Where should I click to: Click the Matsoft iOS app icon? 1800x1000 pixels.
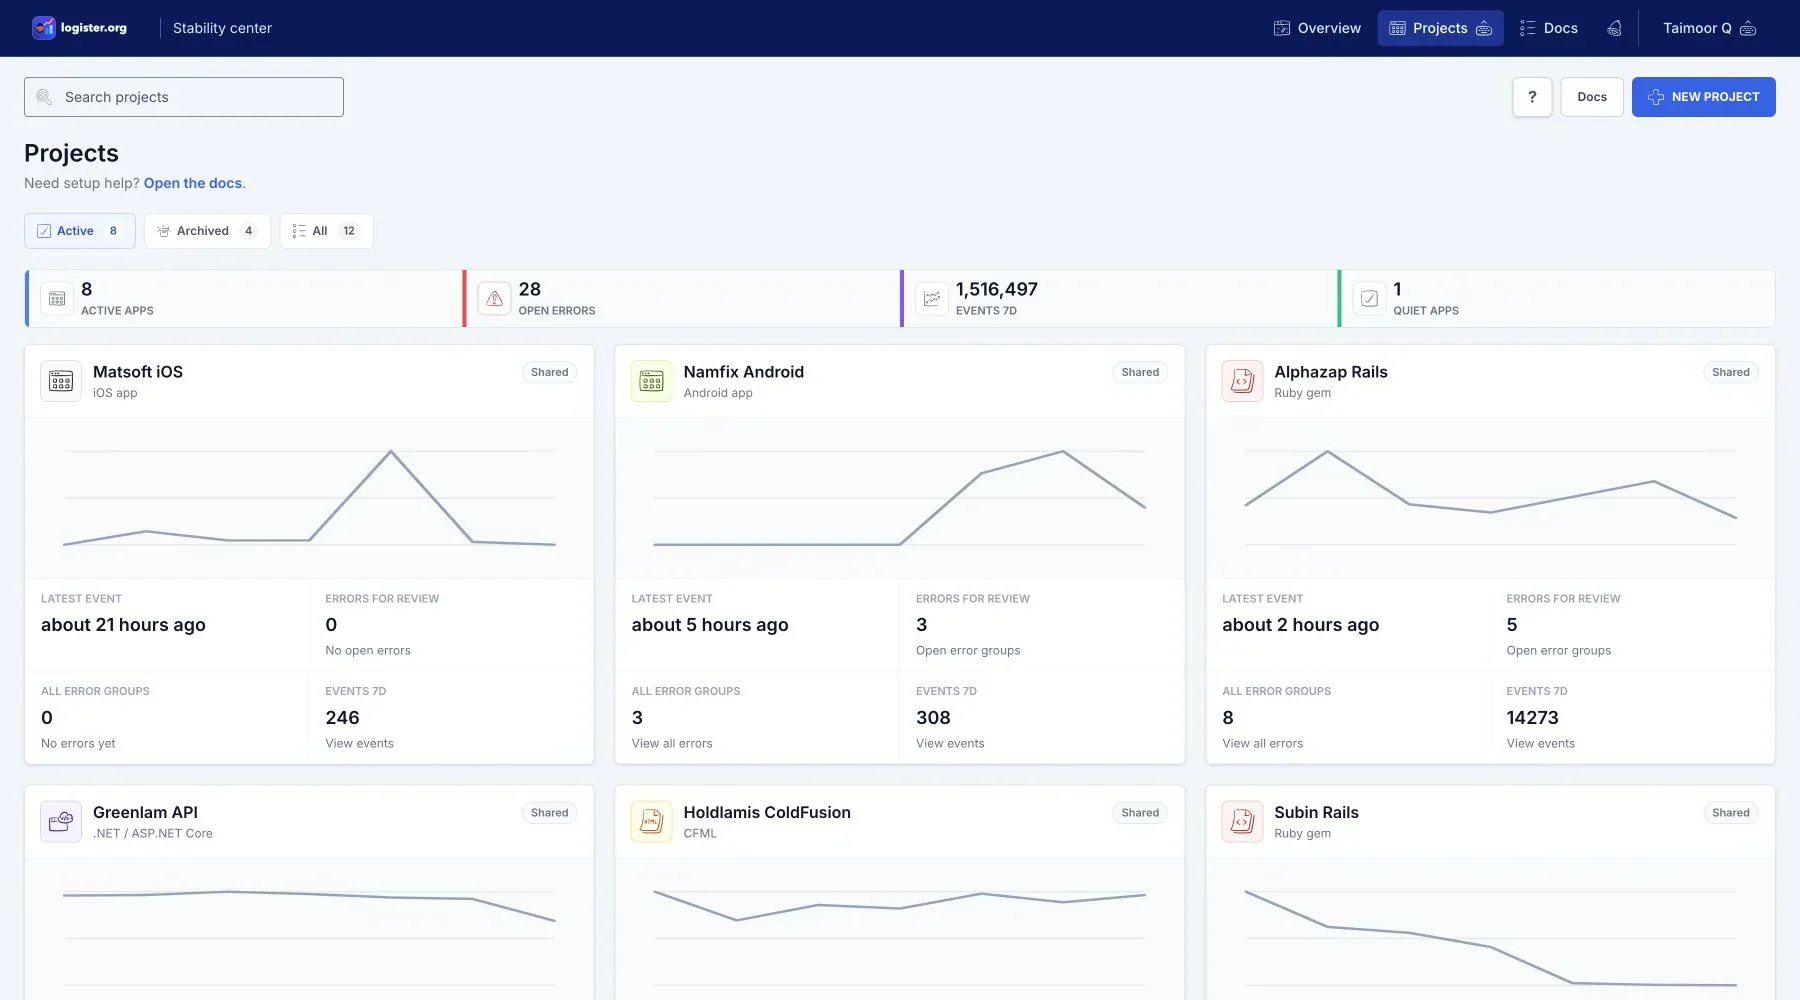pos(61,381)
